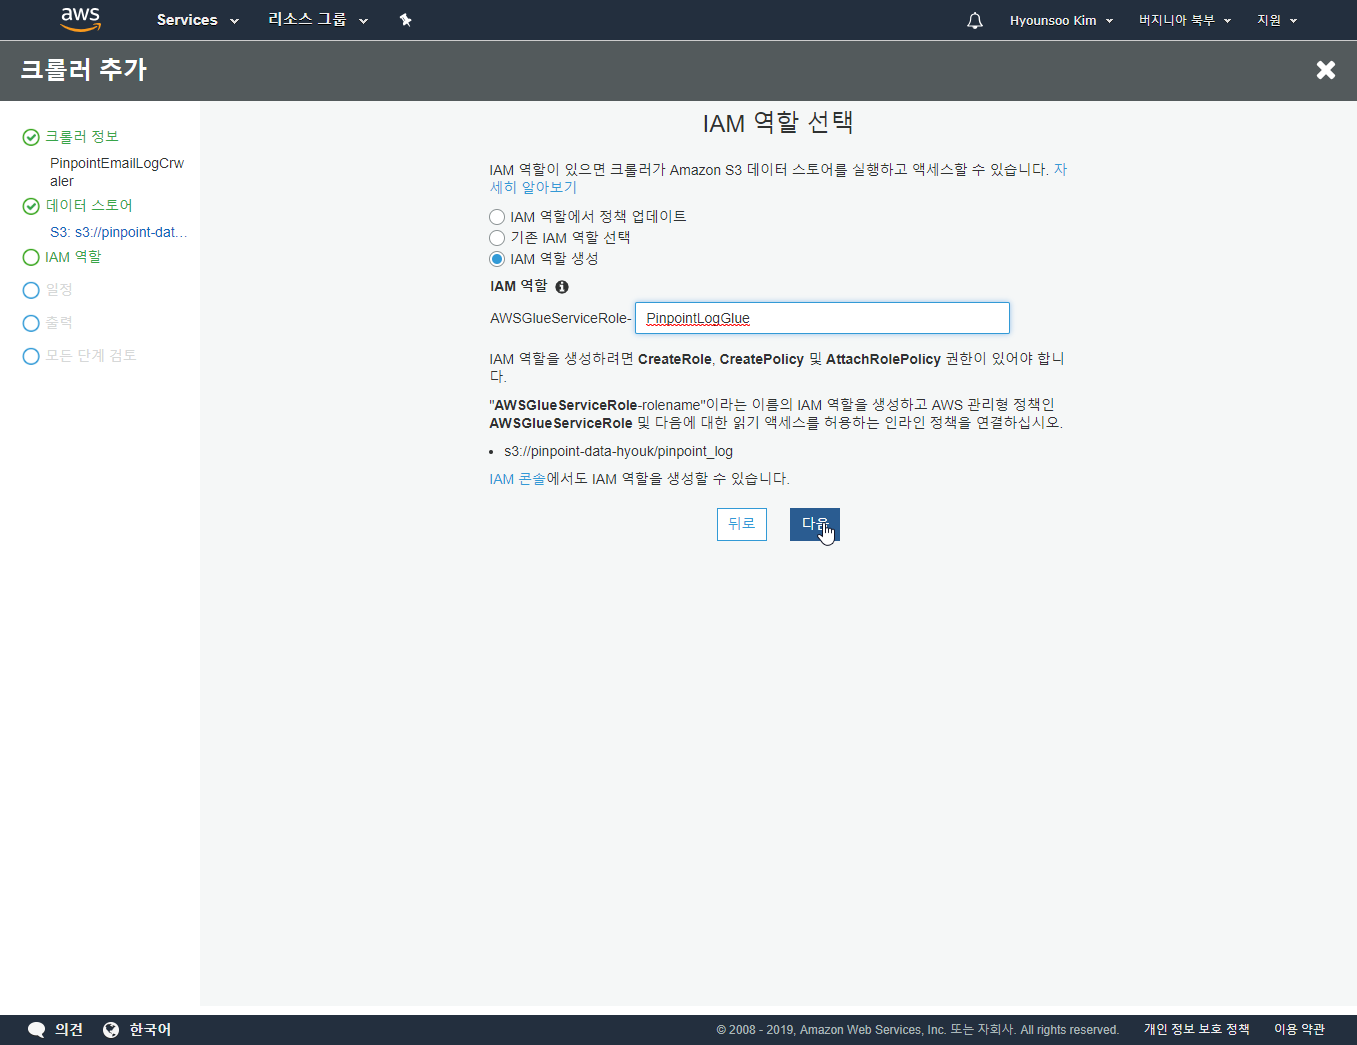Viewport: 1357px width, 1045px height.
Task: Go to the 크롤러 정보 step
Action: click(82, 137)
